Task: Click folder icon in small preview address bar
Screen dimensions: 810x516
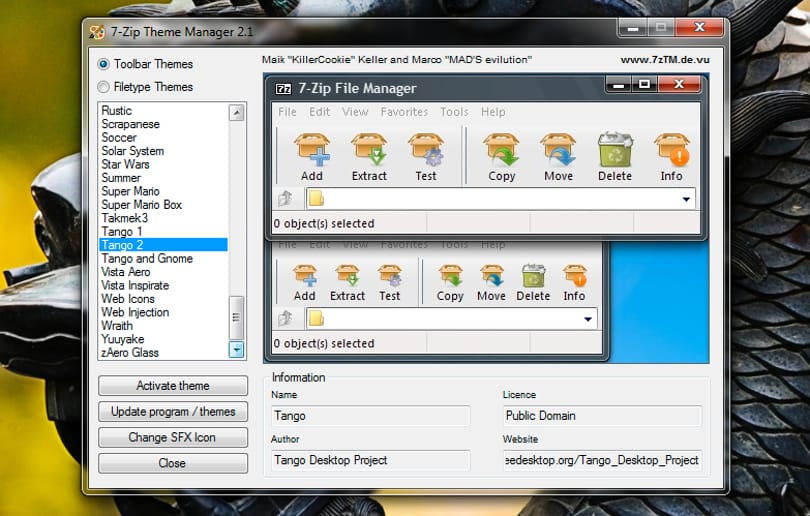Action: [x=317, y=318]
